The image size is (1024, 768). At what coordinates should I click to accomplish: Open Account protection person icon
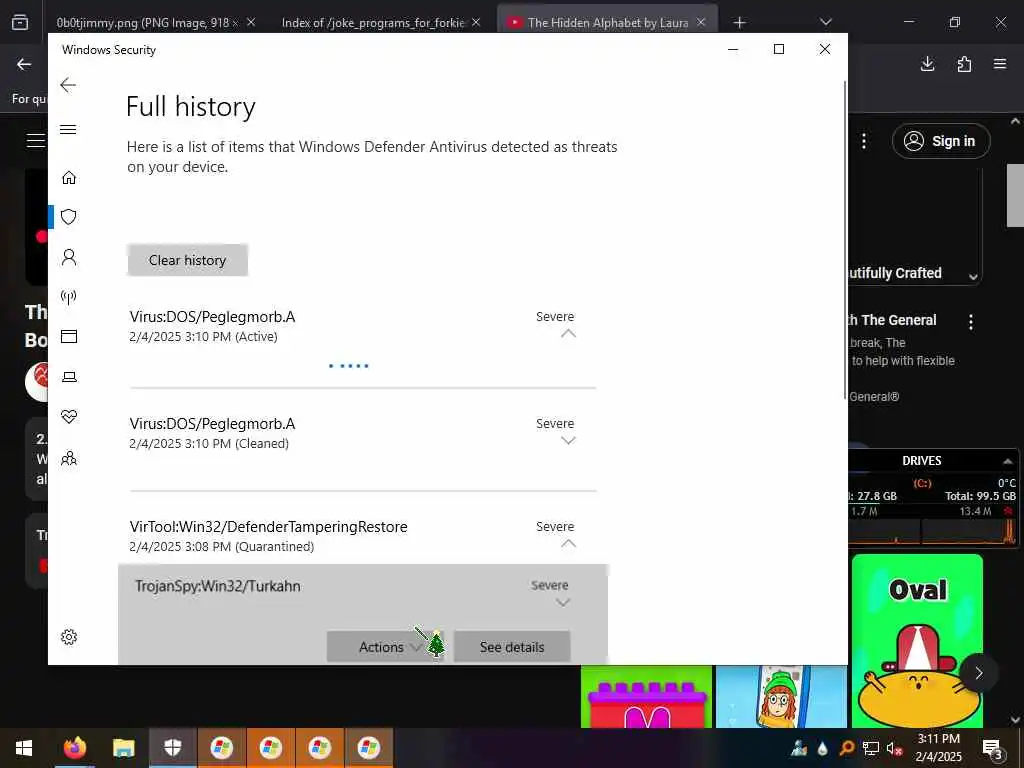pos(69,257)
